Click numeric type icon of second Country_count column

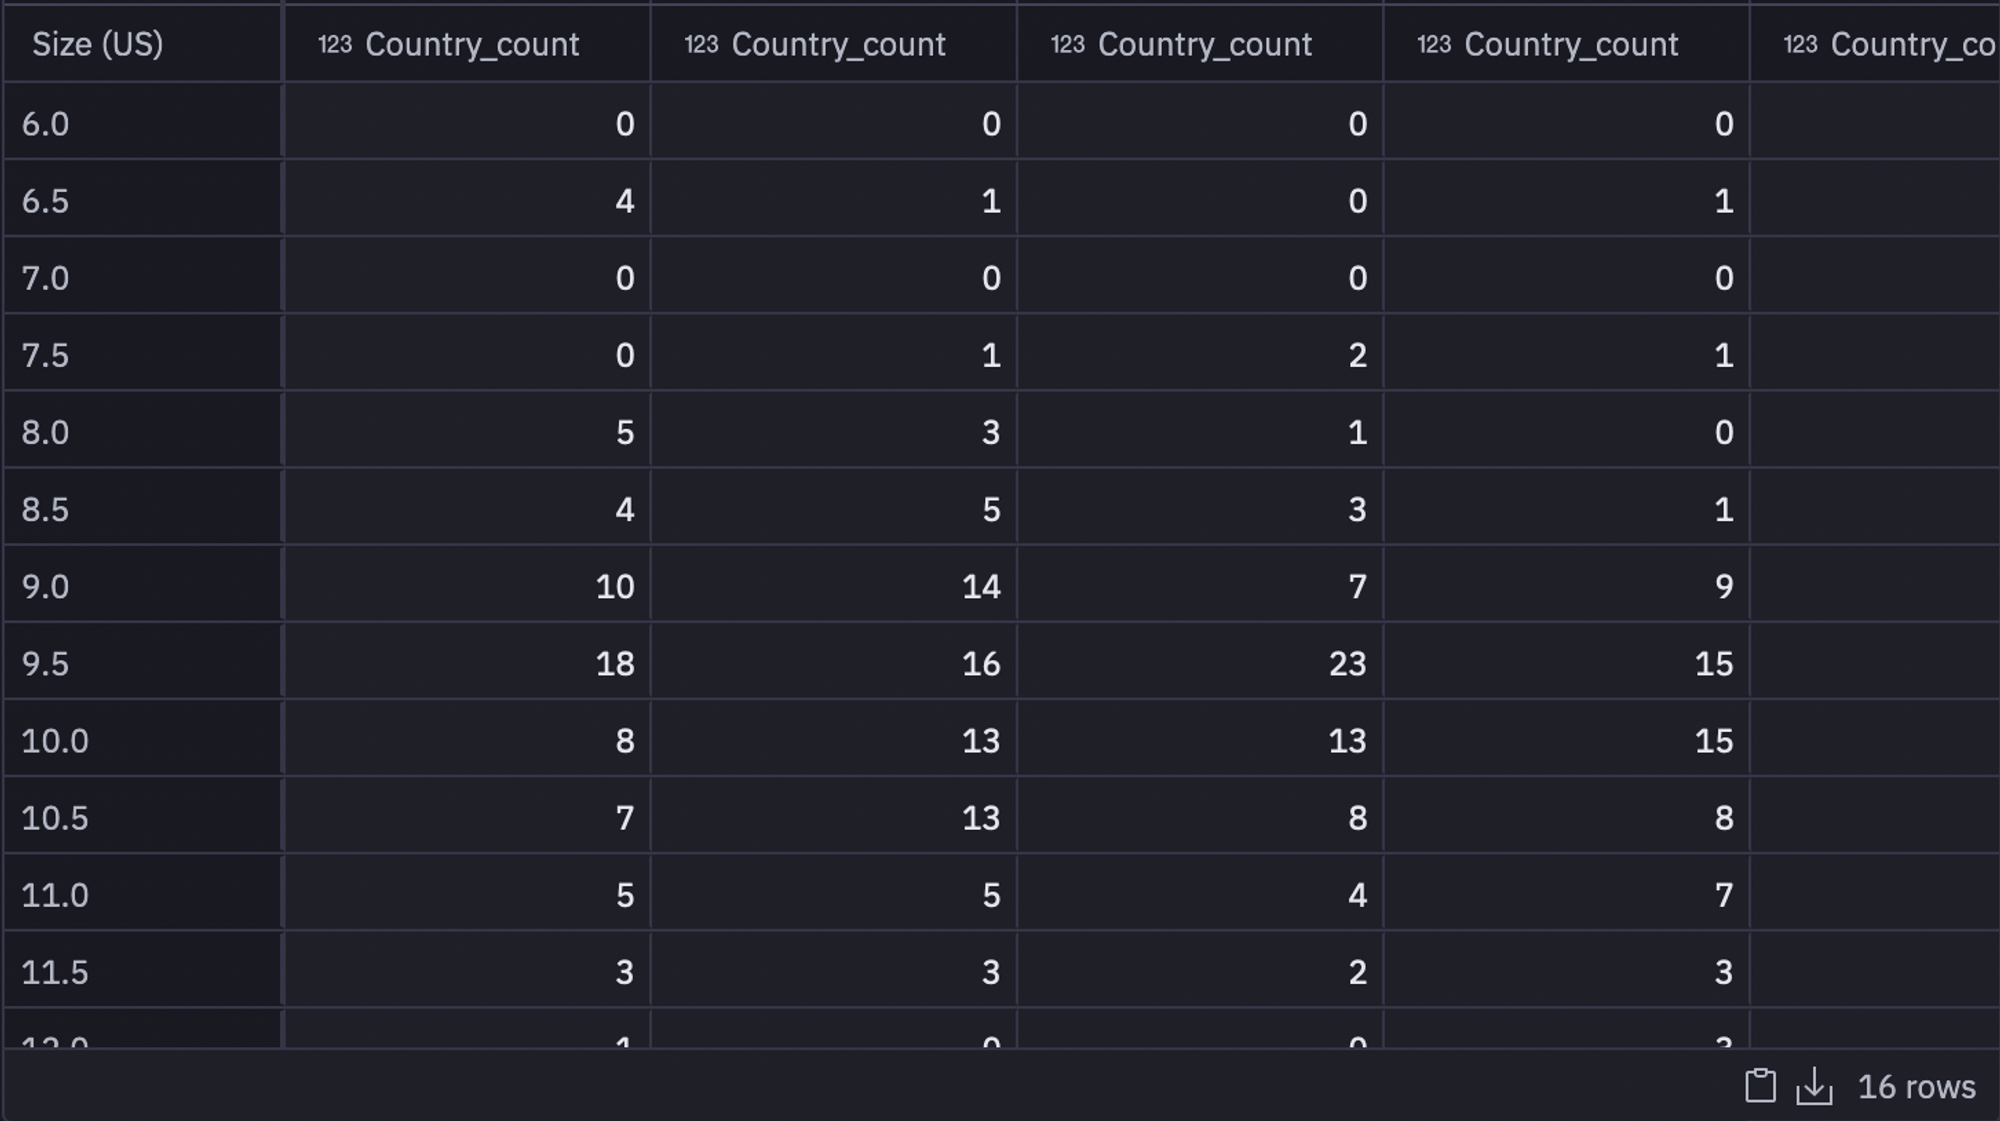click(701, 44)
